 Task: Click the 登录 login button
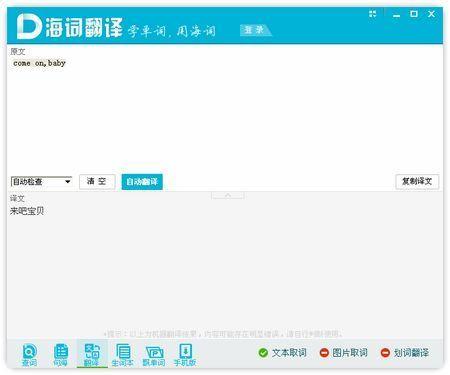coord(255,30)
